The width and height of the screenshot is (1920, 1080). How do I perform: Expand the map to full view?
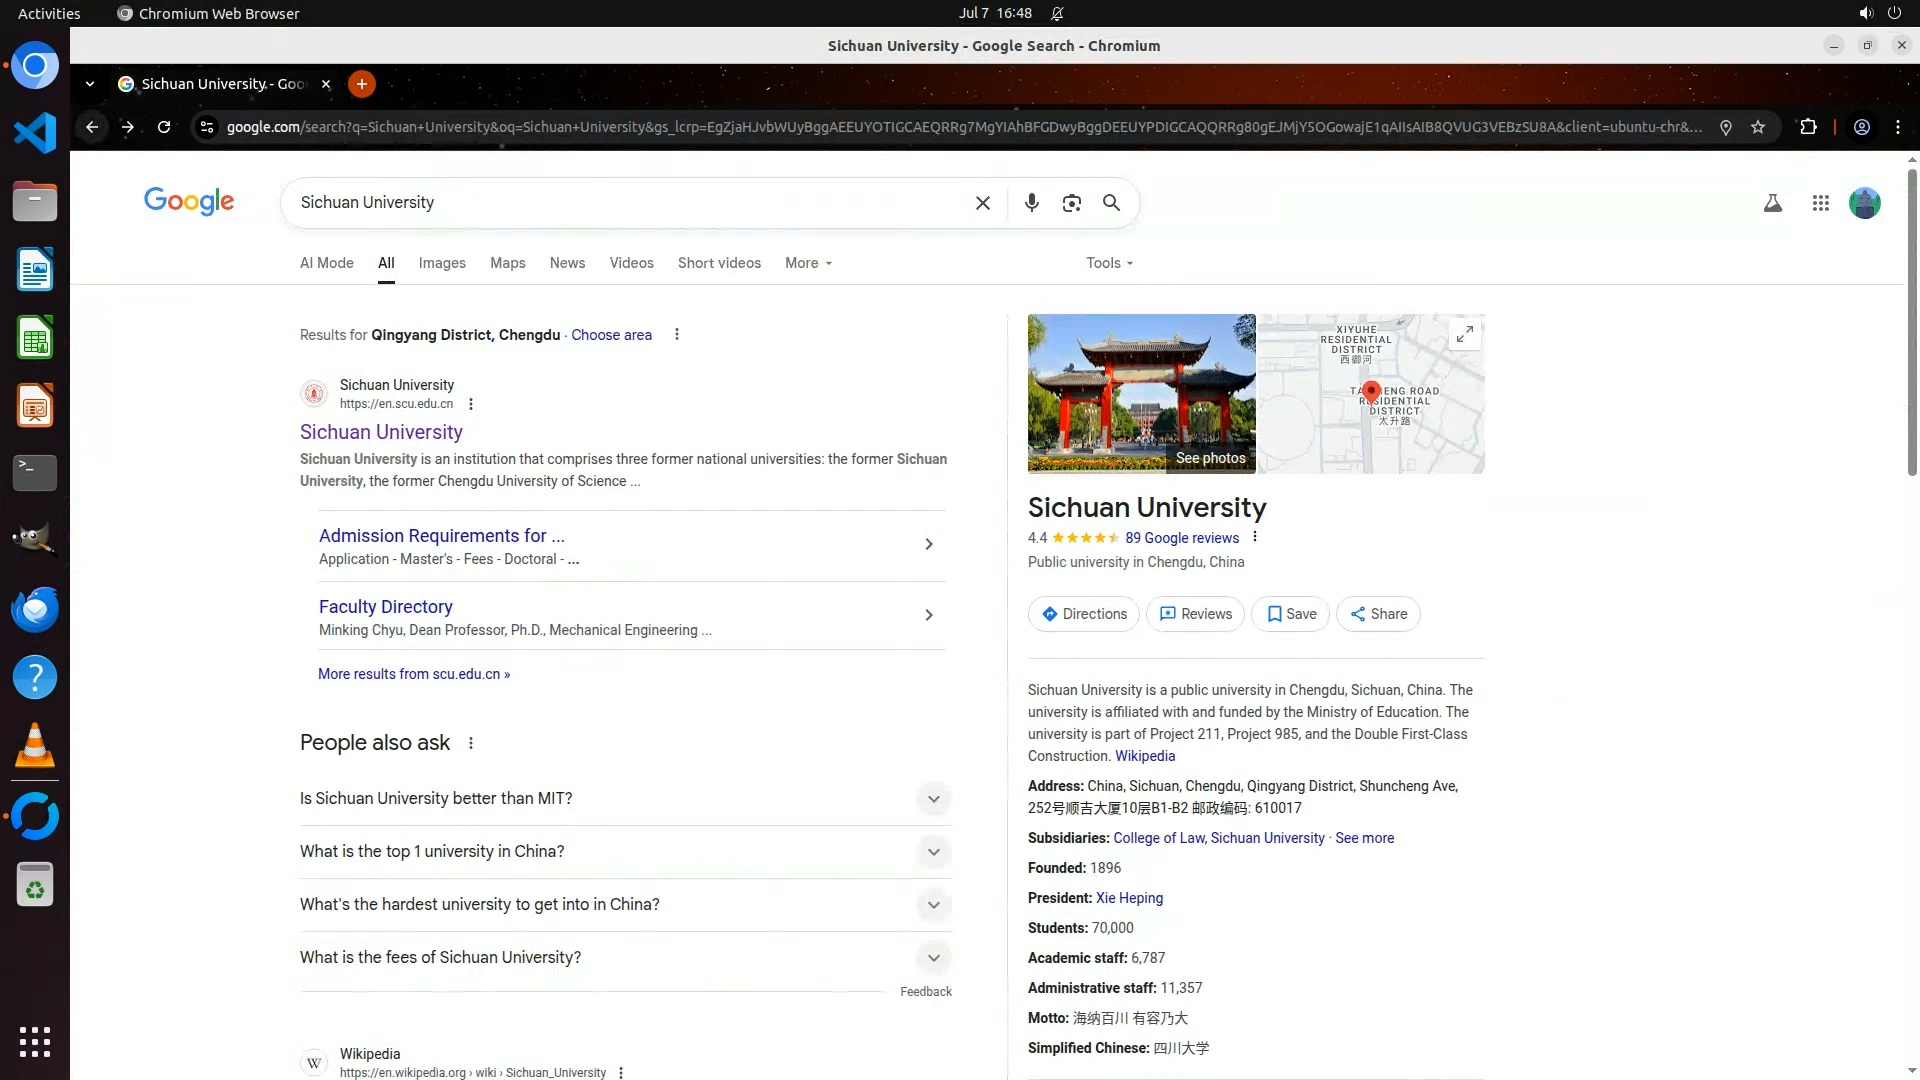[x=1464, y=334]
